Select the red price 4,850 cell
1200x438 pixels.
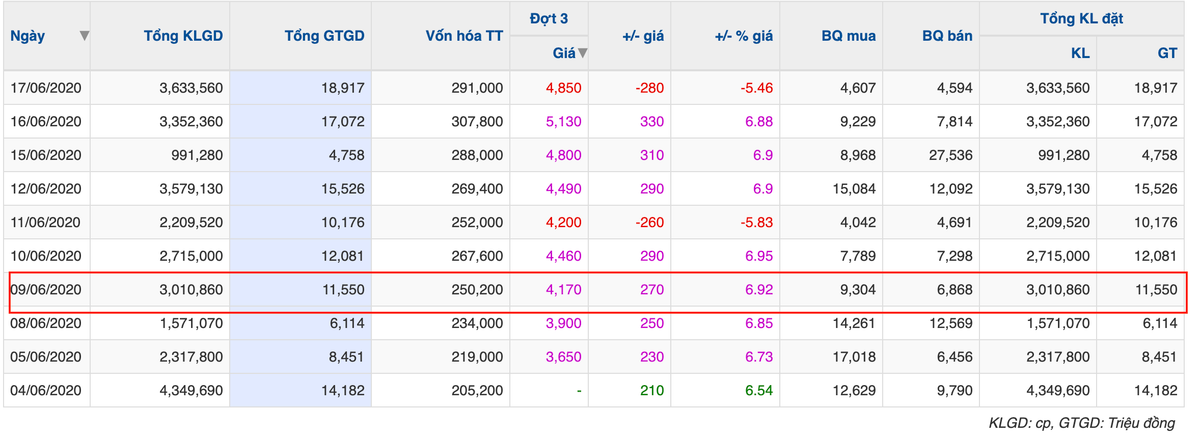pyautogui.click(x=563, y=88)
